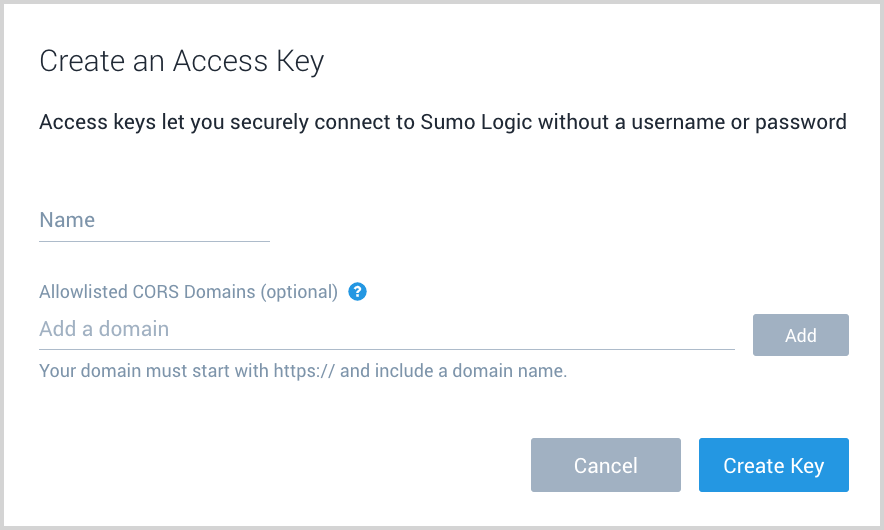Click the Create Key button

click(x=773, y=465)
